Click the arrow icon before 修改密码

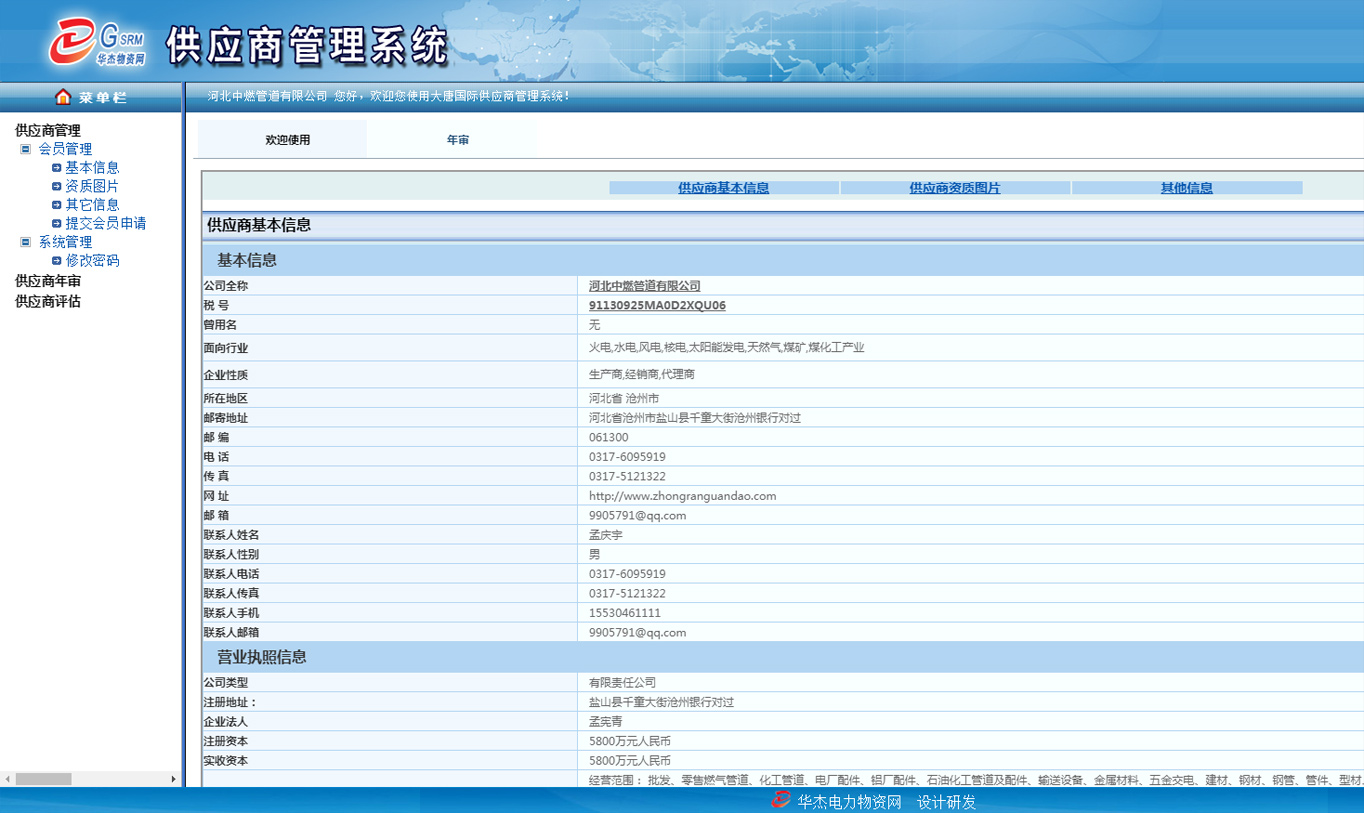tap(57, 260)
